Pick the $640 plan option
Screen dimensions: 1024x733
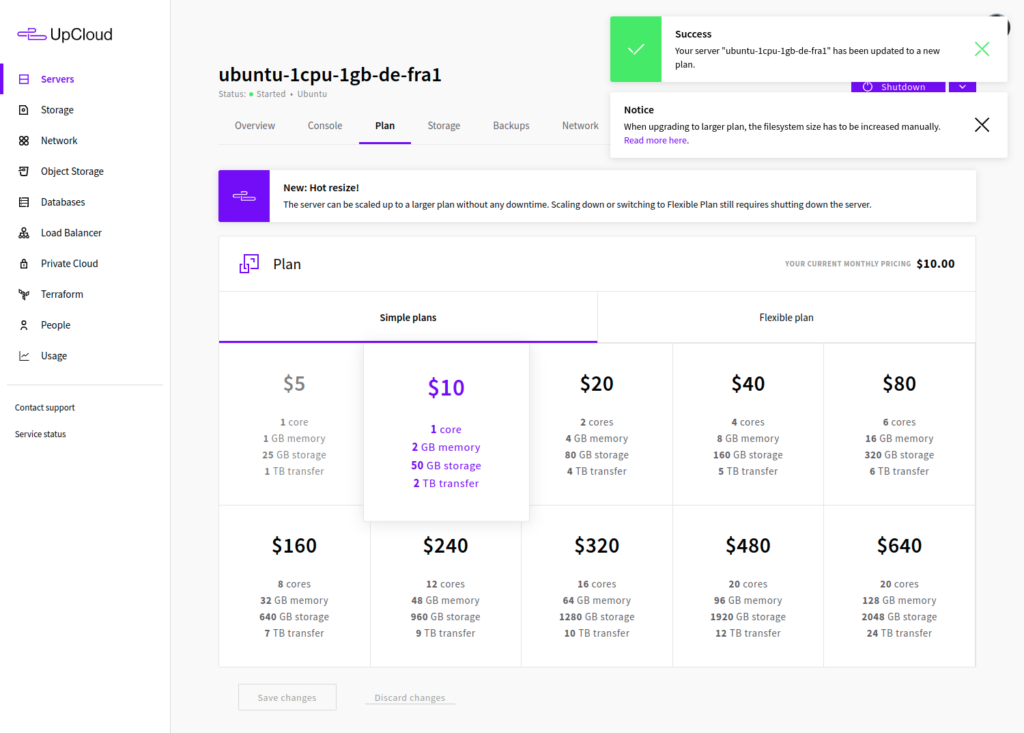[899, 587]
